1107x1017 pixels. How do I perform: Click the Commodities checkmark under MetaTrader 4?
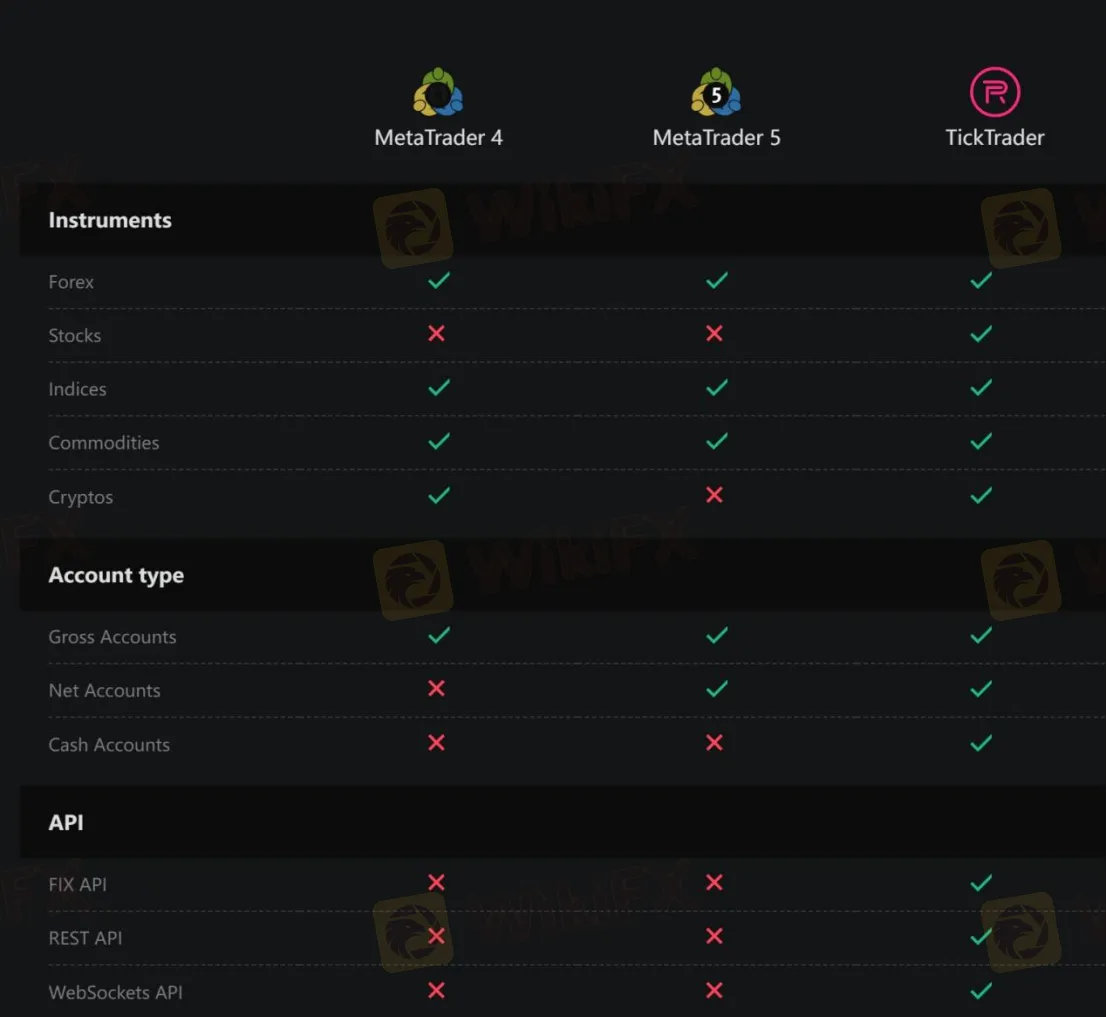pyautogui.click(x=438, y=441)
